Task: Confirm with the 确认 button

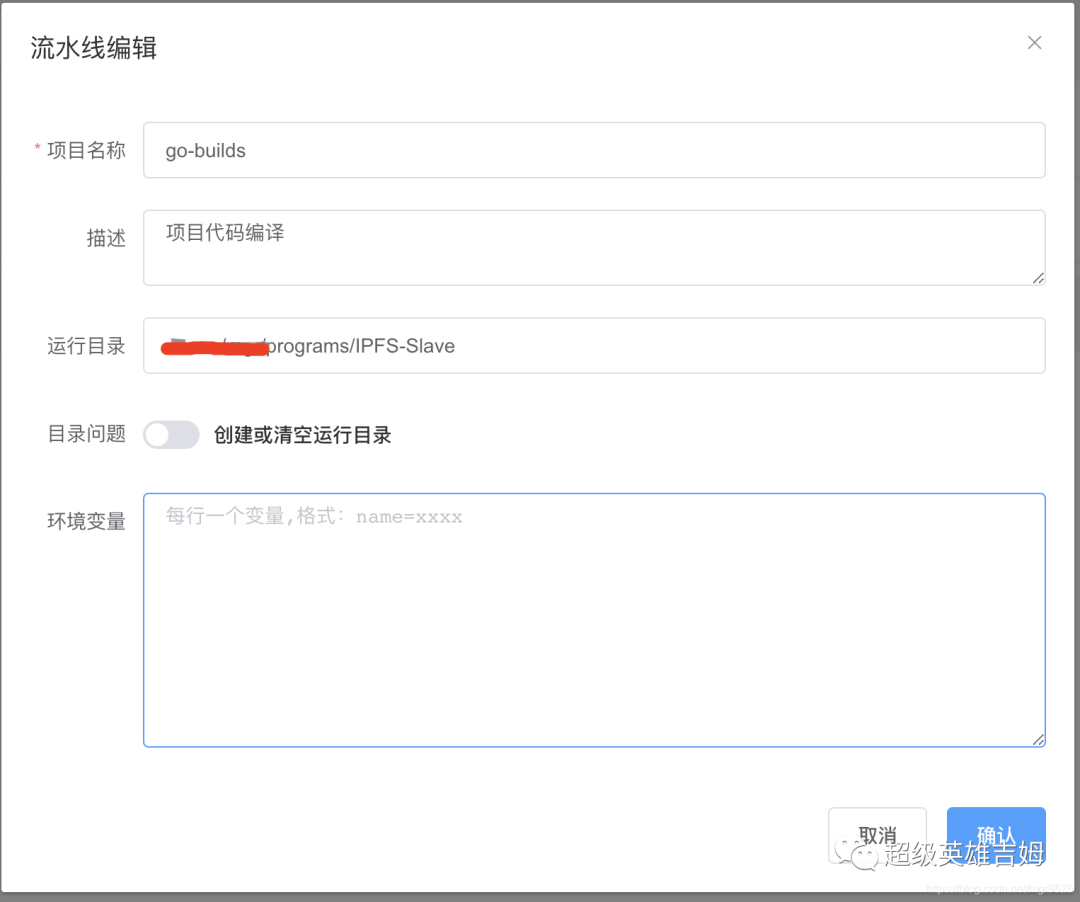Action: pos(996,835)
